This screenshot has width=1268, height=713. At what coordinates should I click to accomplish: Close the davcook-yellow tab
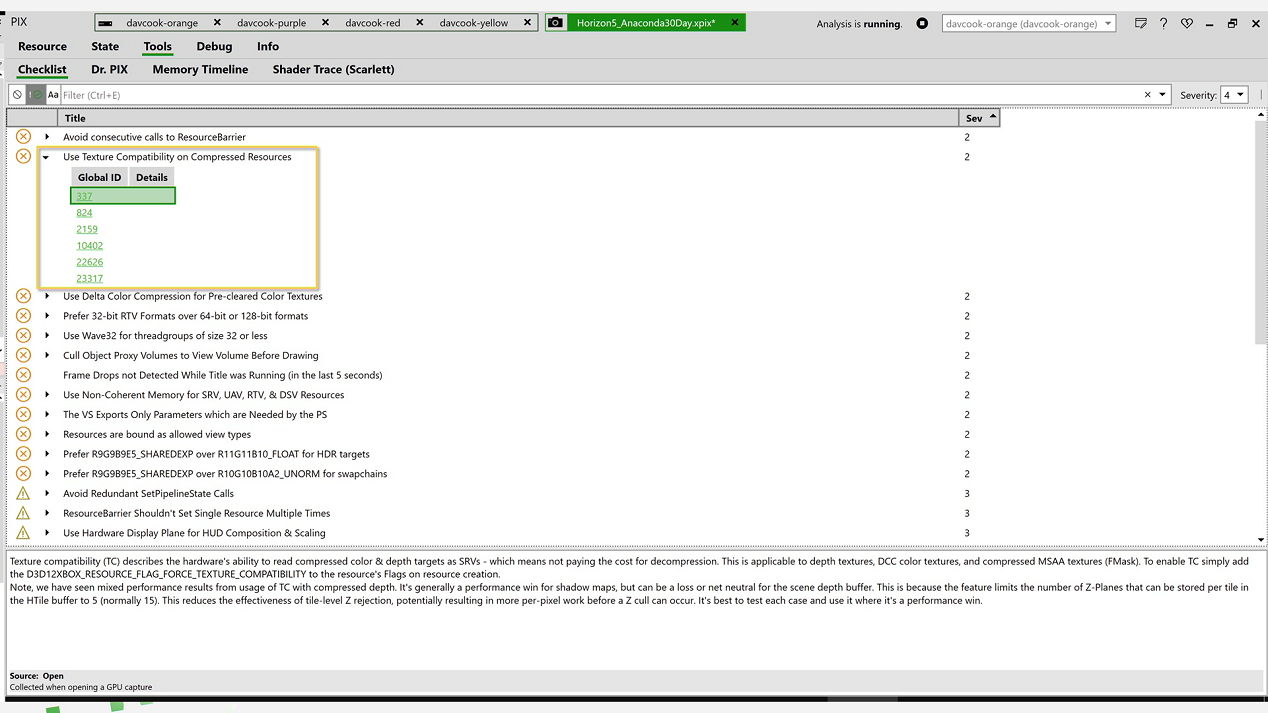click(527, 22)
